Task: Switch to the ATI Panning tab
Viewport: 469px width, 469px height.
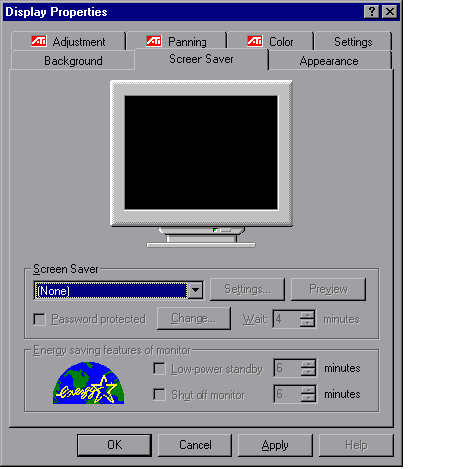Action: 177,41
